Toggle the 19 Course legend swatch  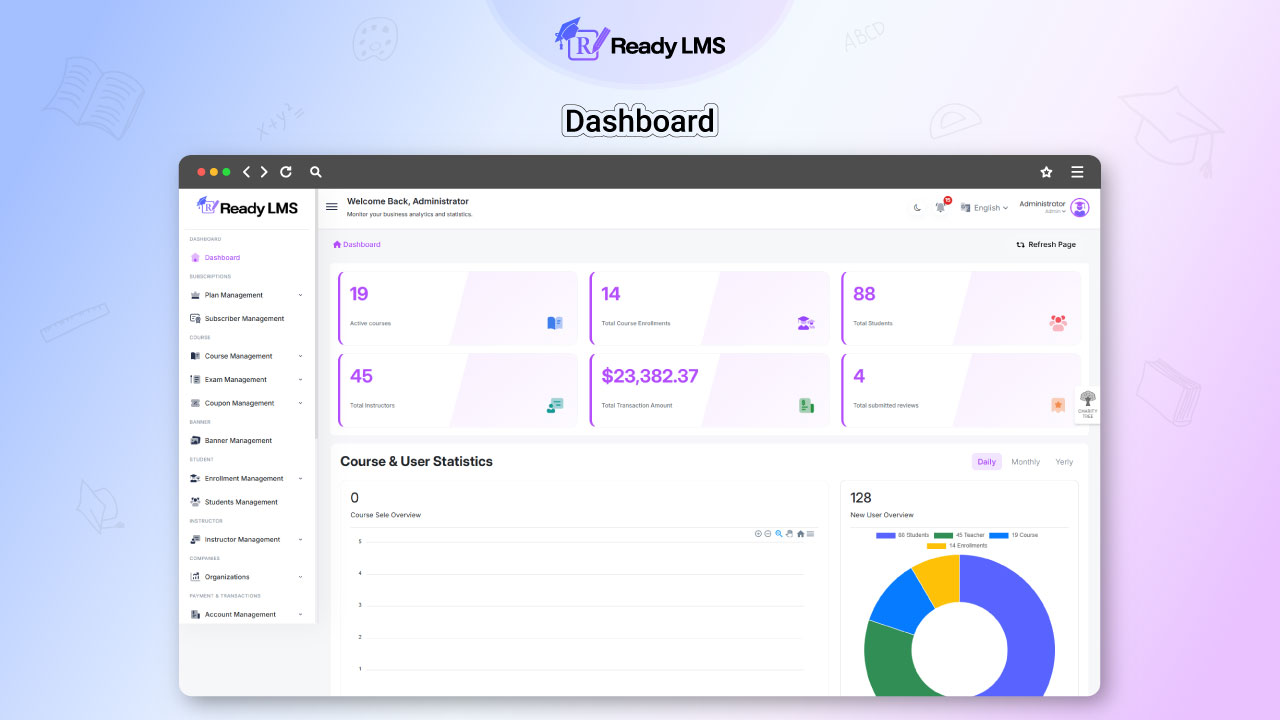click(x=999, y=535)
